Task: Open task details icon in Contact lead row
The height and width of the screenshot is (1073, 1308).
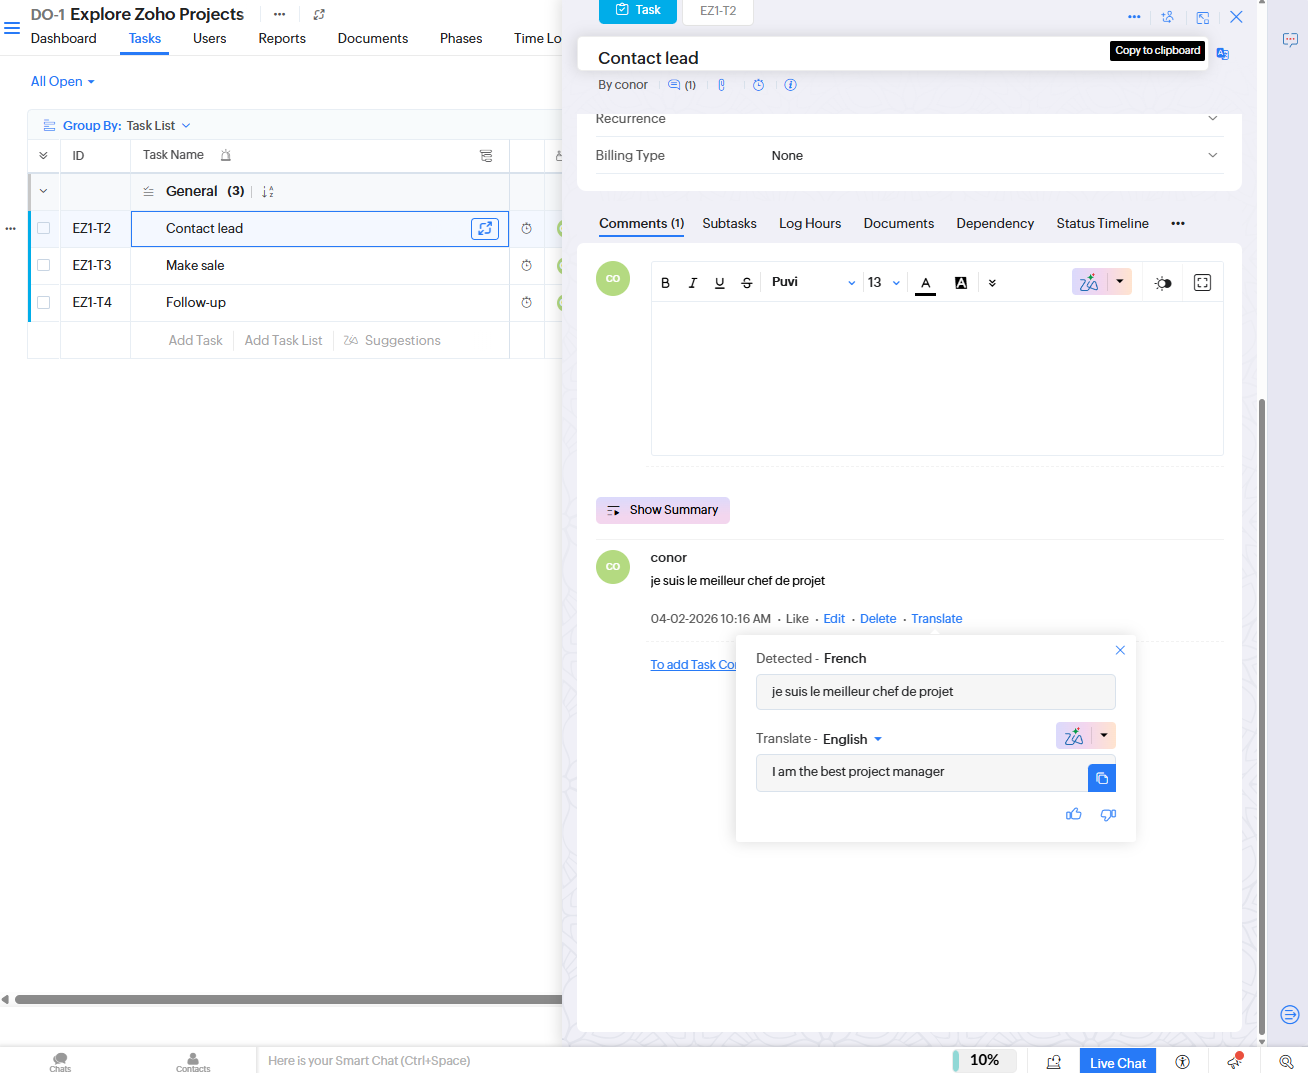Action: (485, 229)
